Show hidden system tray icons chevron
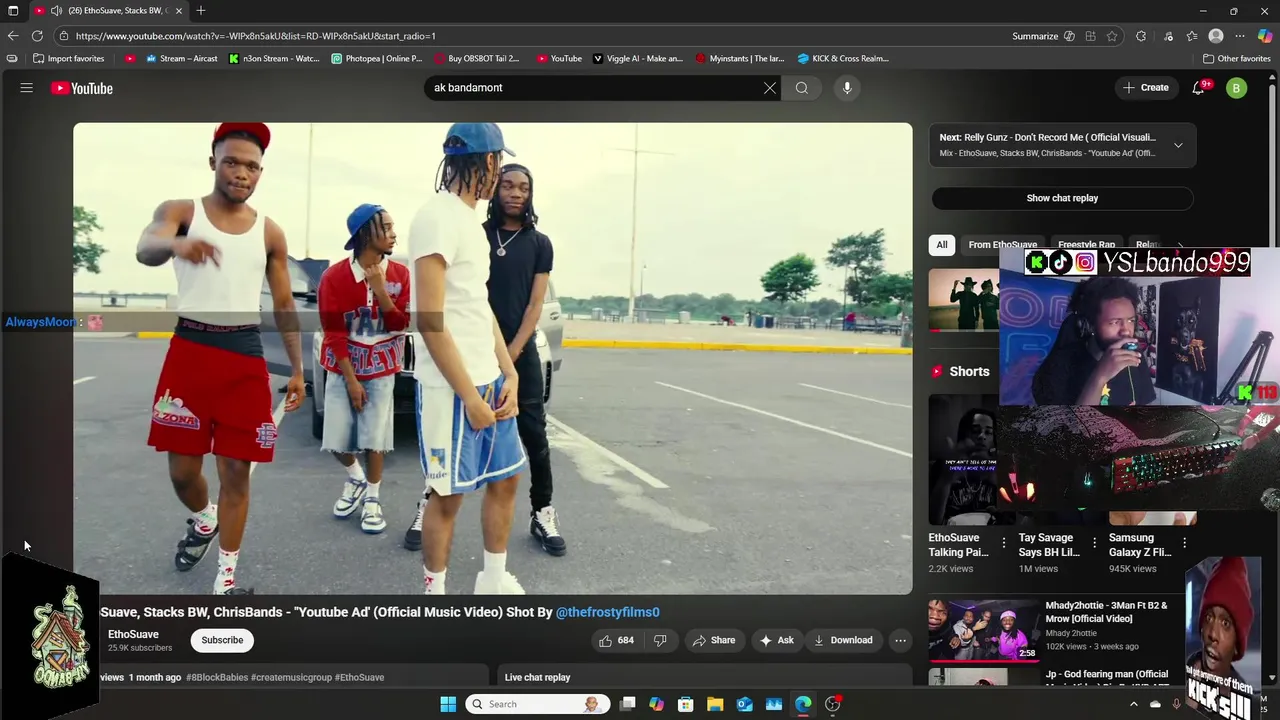Viewport: 1280px width, 720px height. [x=1133, y=704]
